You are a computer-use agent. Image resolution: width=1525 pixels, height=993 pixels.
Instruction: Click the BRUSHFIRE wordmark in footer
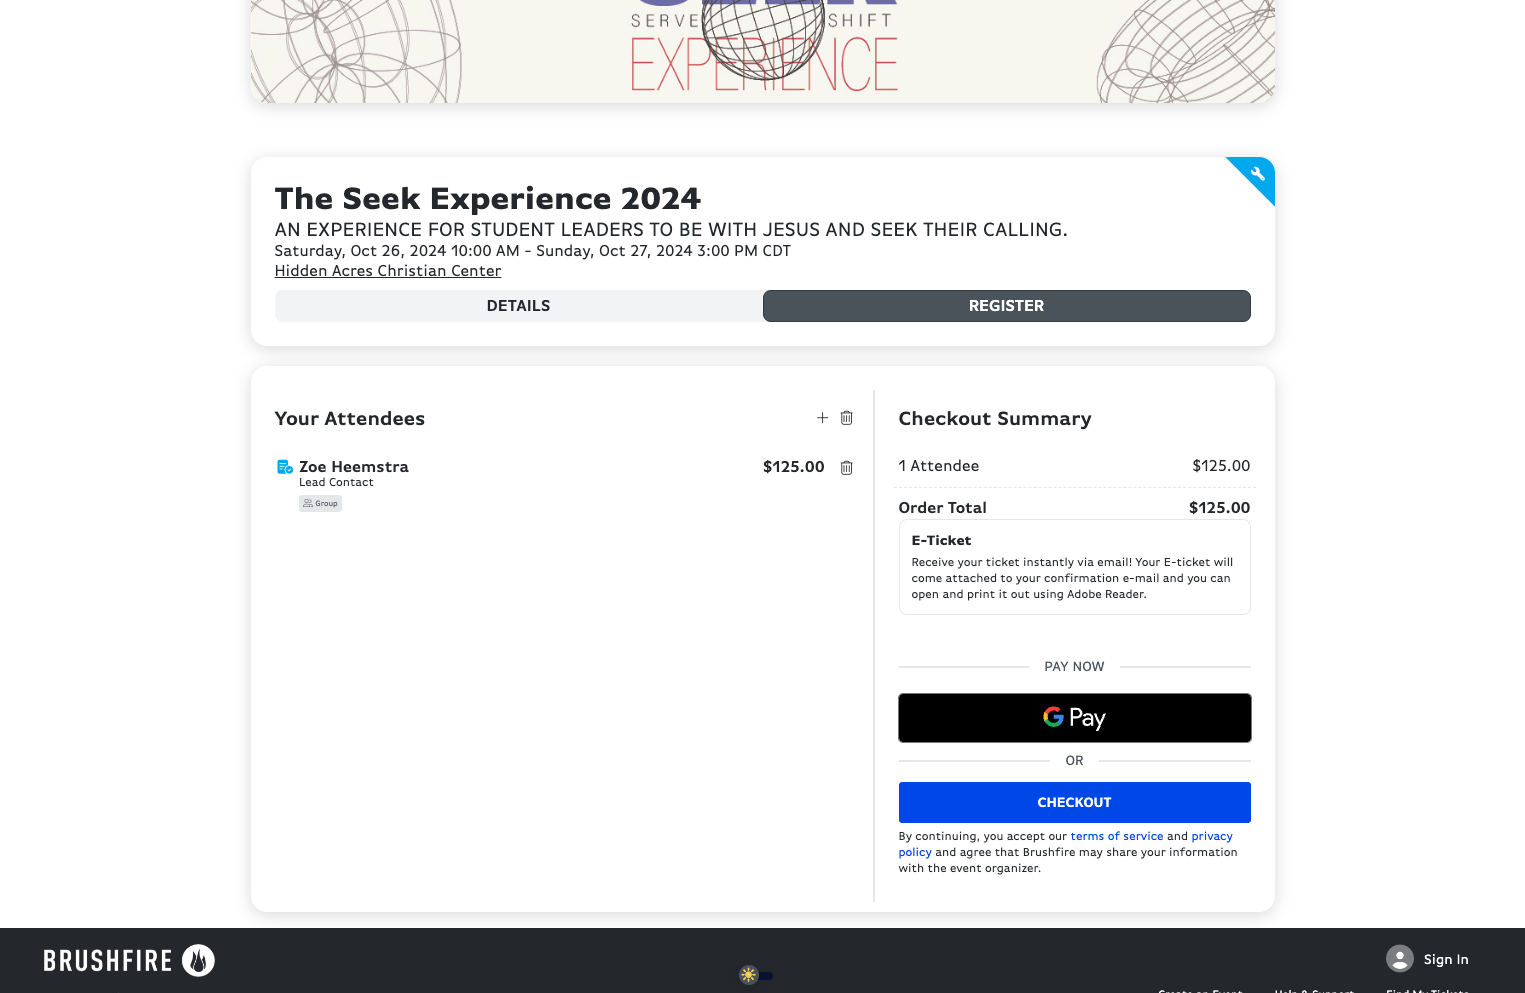[x=108, y=961]
